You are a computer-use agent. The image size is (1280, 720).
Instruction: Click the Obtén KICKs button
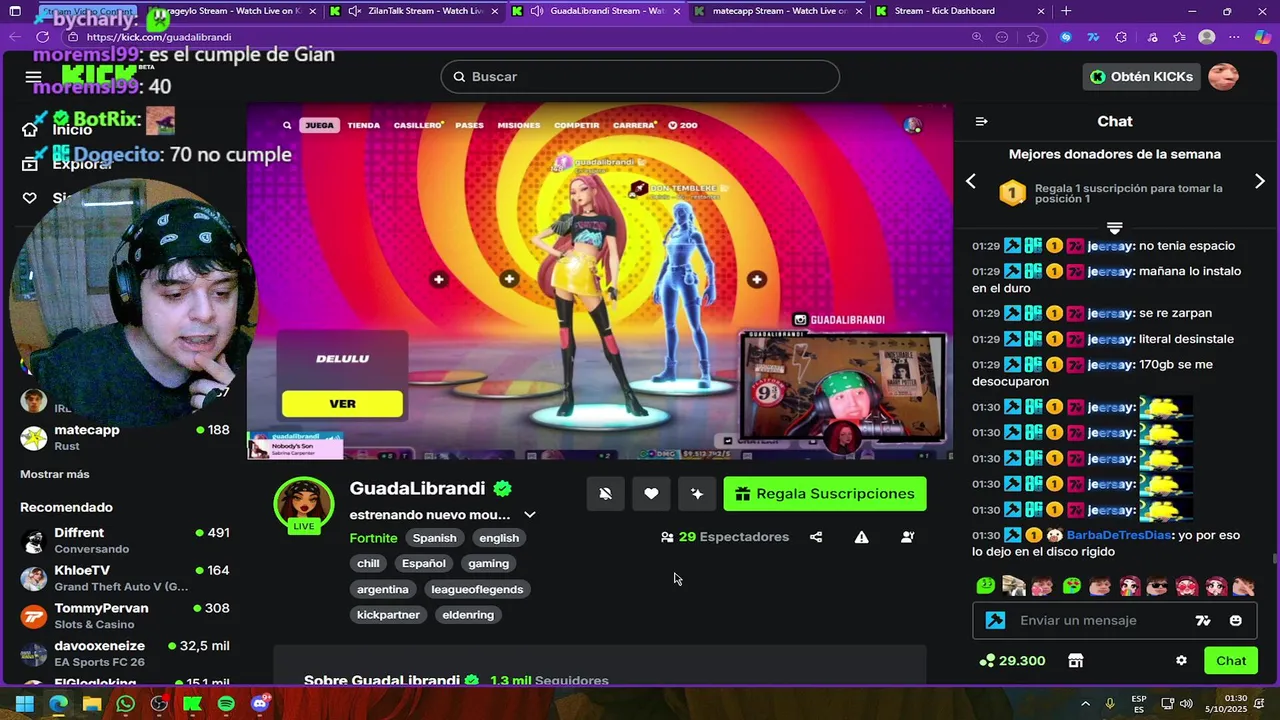pos(1142,77)
